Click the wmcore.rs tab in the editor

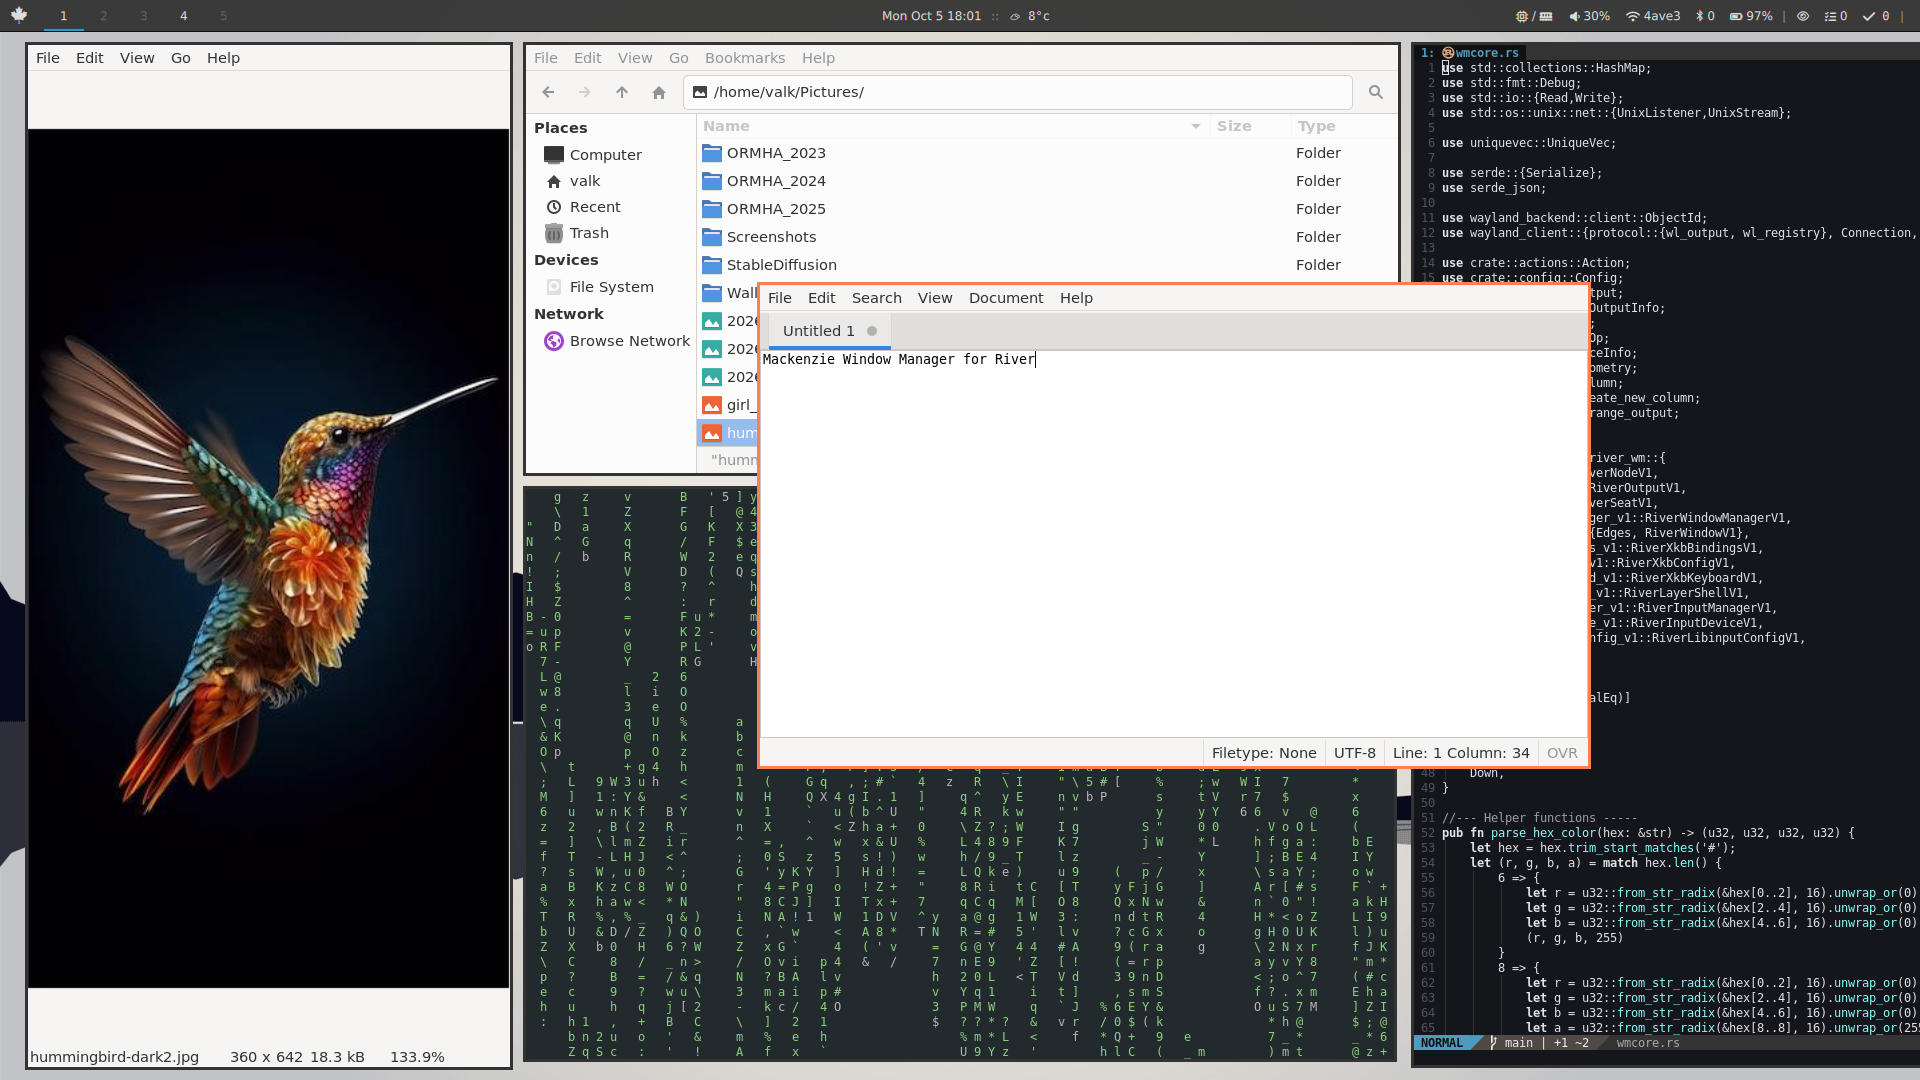click(x=1480, y=53)
